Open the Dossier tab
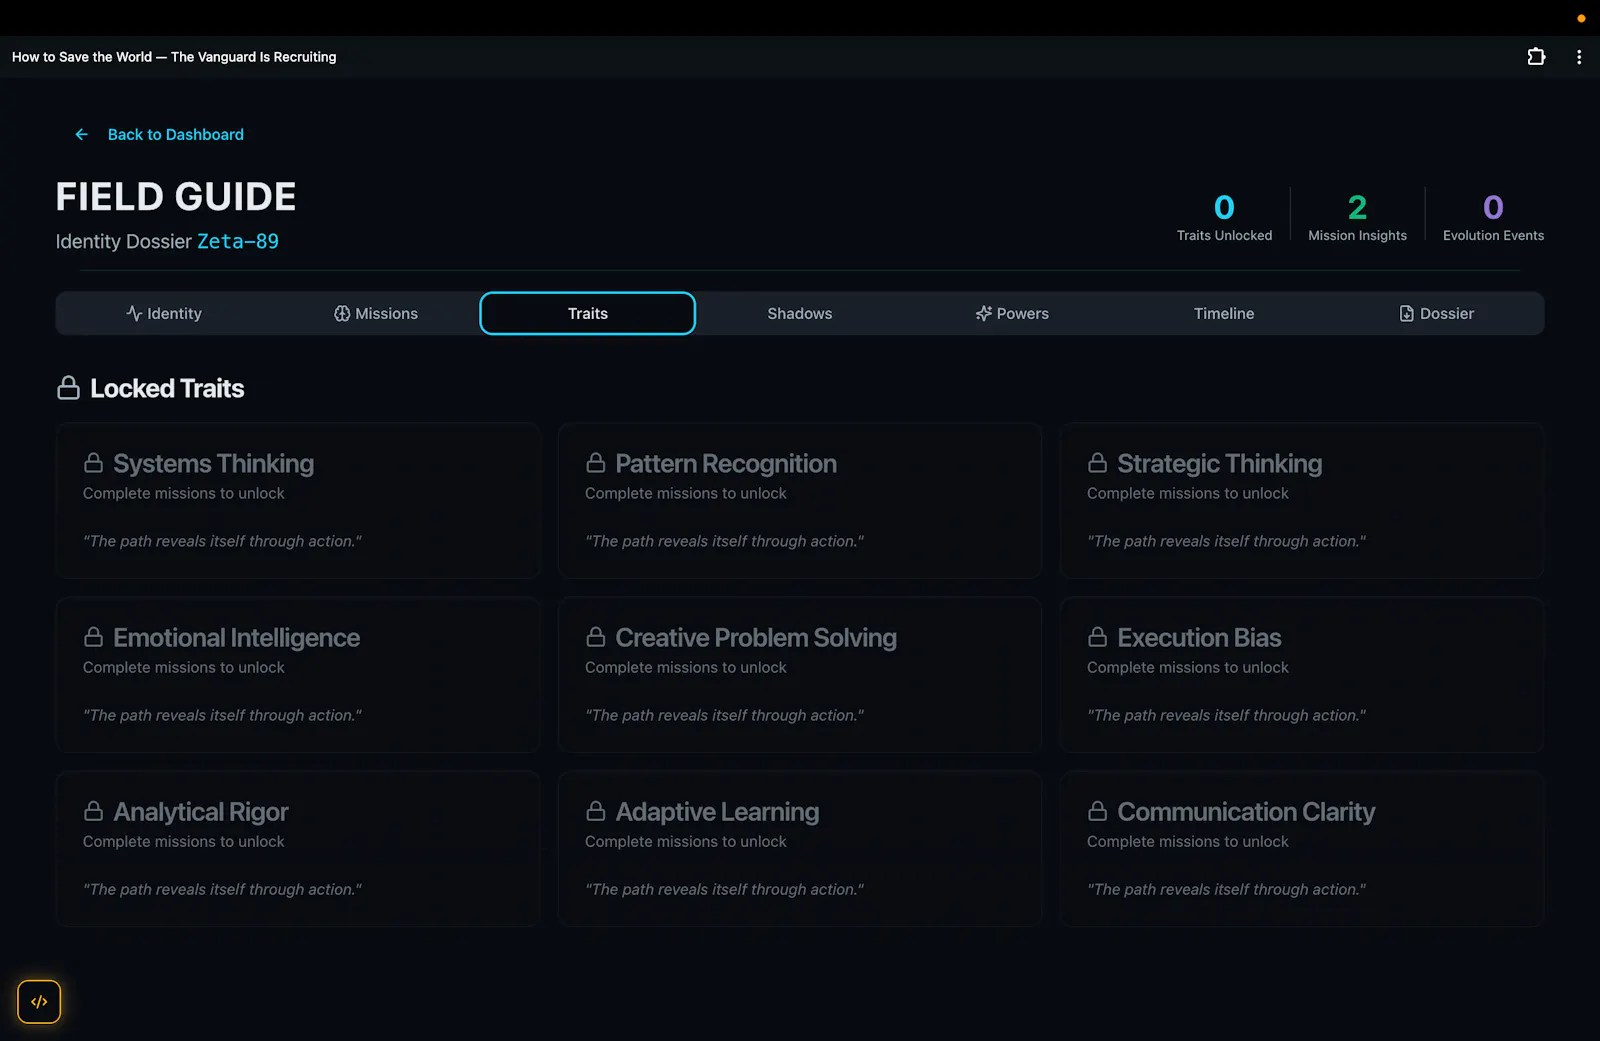The image size is (1600, 1041). 1436,313
